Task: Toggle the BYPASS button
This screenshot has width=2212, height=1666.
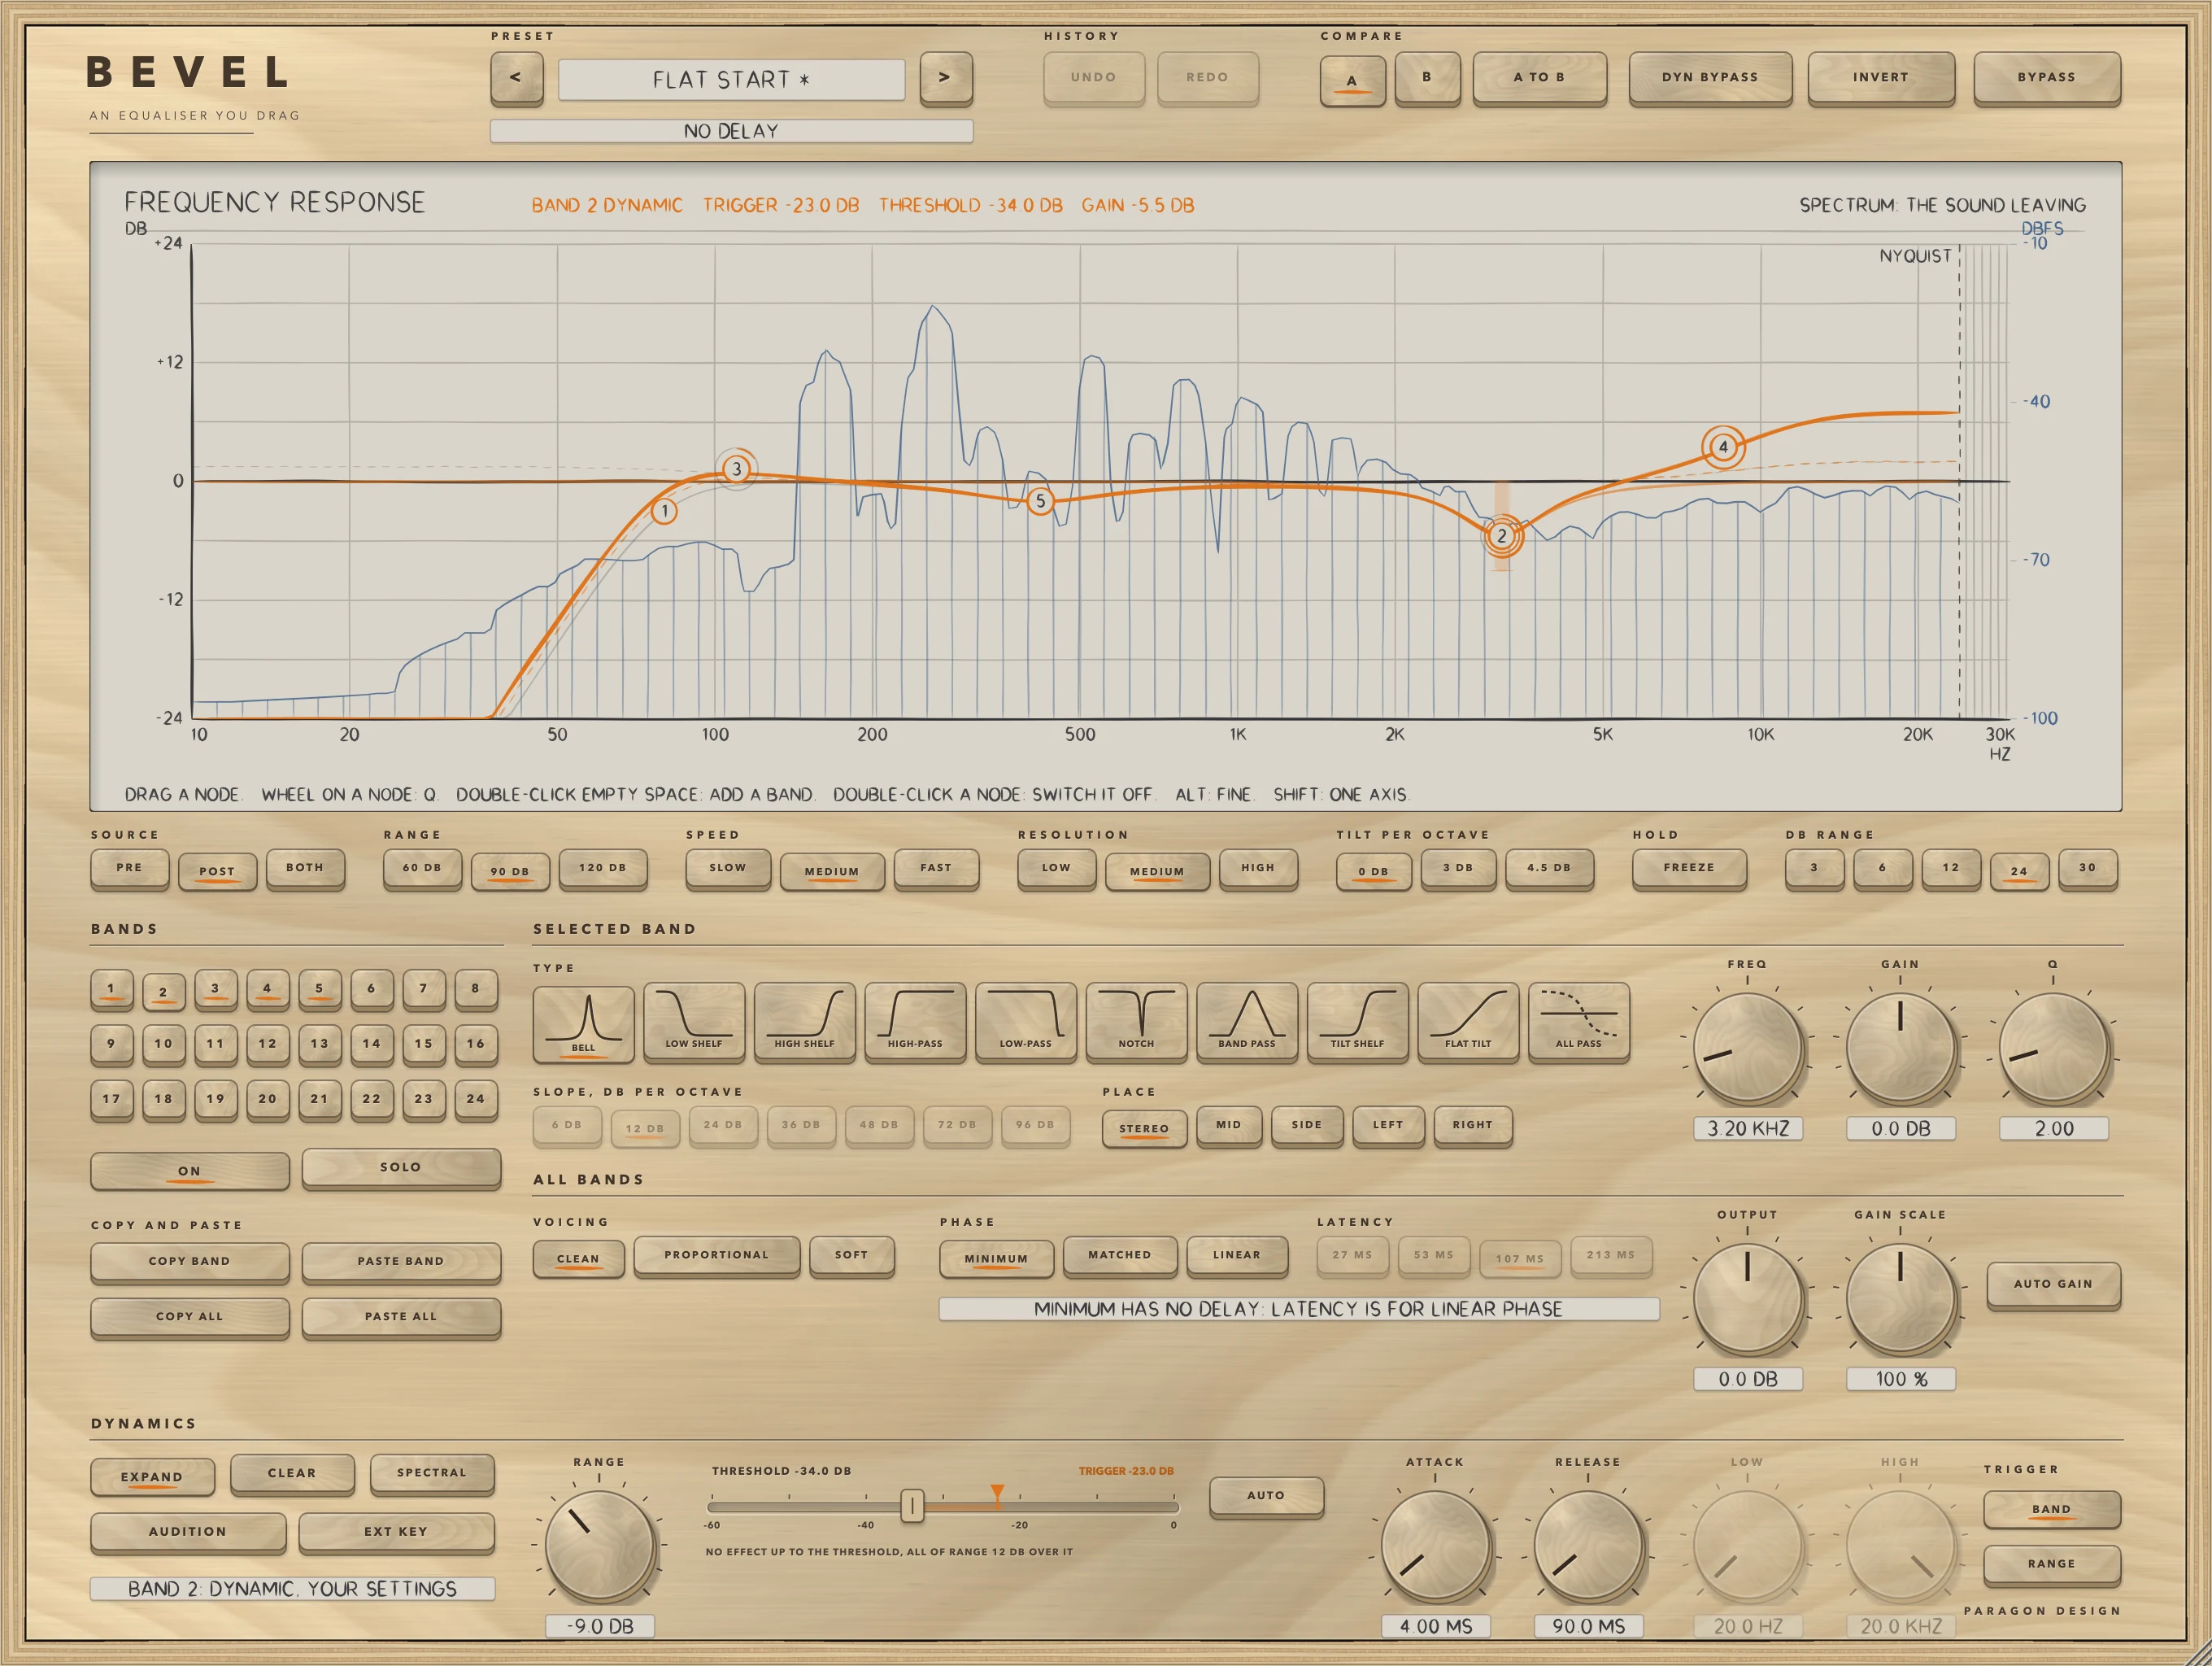Action: coord(2046,78)
